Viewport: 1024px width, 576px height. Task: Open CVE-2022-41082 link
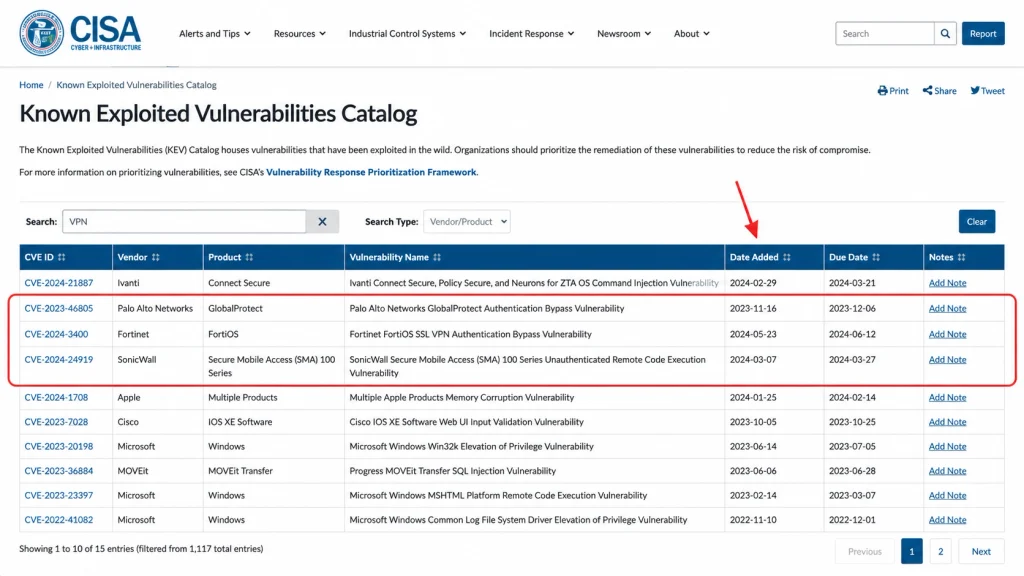pos(59,520)
